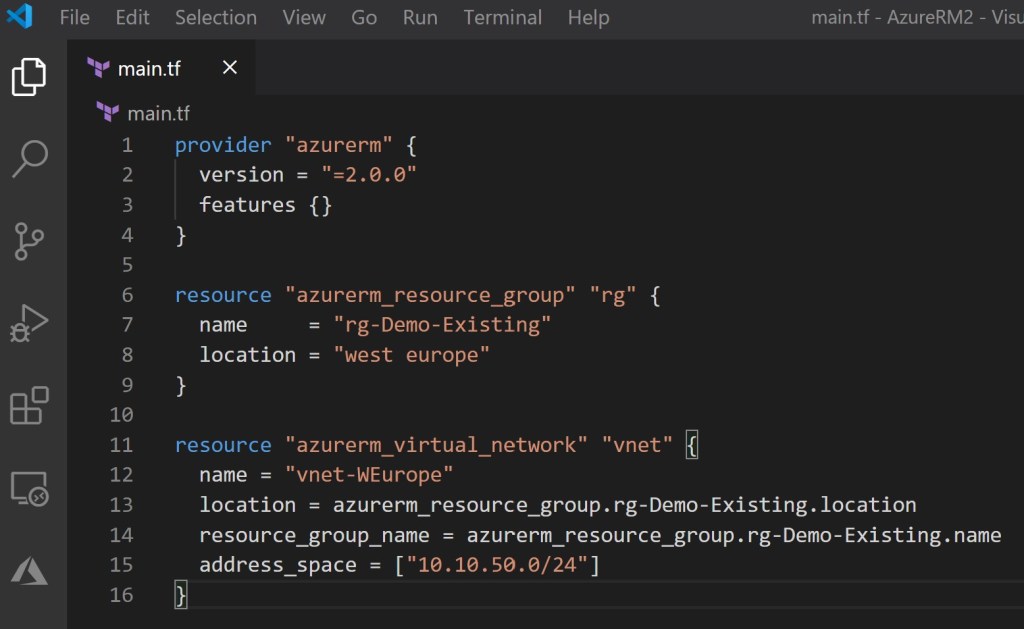Open the Run menu
1024x629 pixels.
420,18
